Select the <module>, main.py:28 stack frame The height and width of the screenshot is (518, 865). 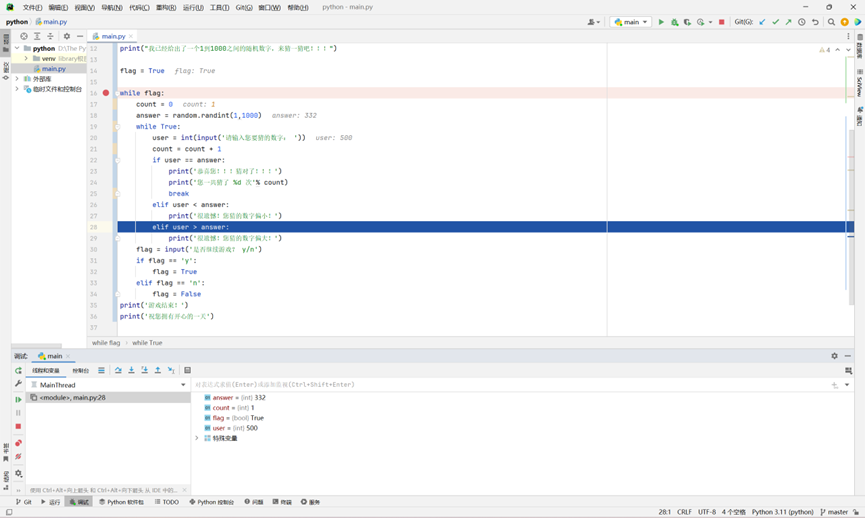[x=72, y=398]
